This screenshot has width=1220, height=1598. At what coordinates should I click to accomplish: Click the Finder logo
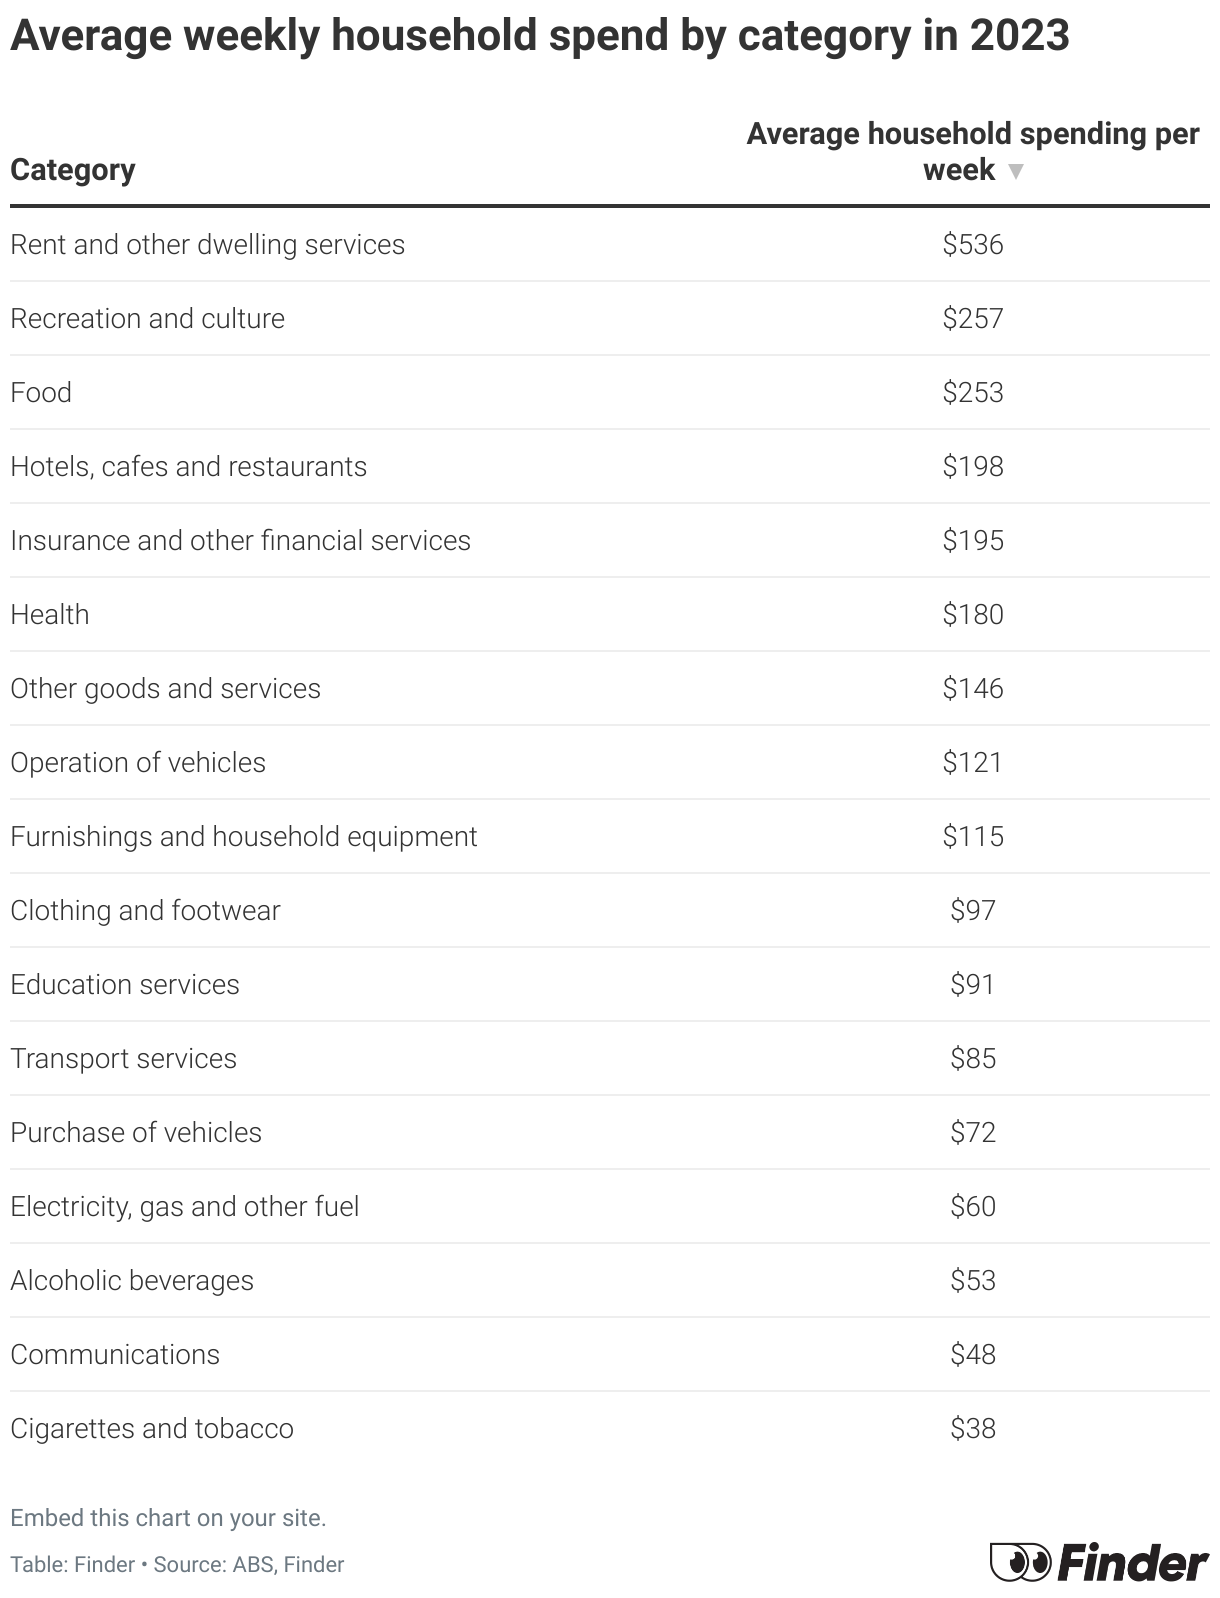coord(1099,1562)
